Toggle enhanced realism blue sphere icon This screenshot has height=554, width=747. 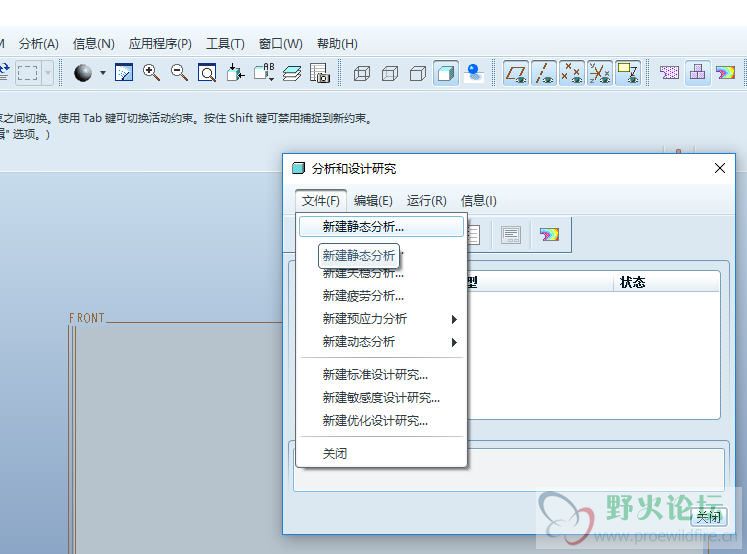(x=474, y=73)
